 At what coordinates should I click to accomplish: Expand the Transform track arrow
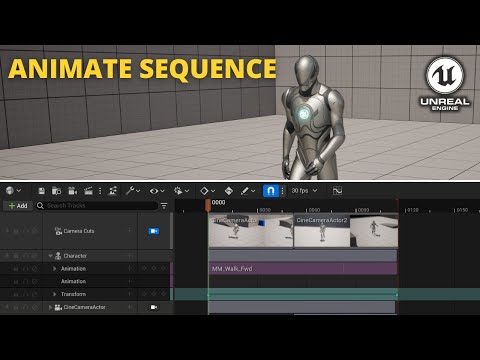(55, 294)
